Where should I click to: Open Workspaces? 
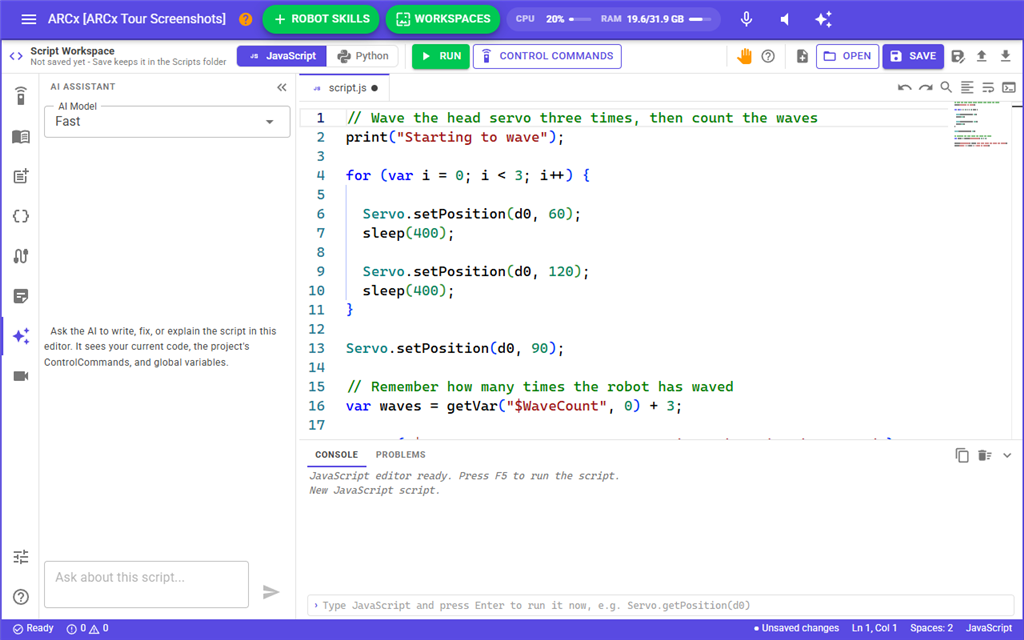click(443, 19)
